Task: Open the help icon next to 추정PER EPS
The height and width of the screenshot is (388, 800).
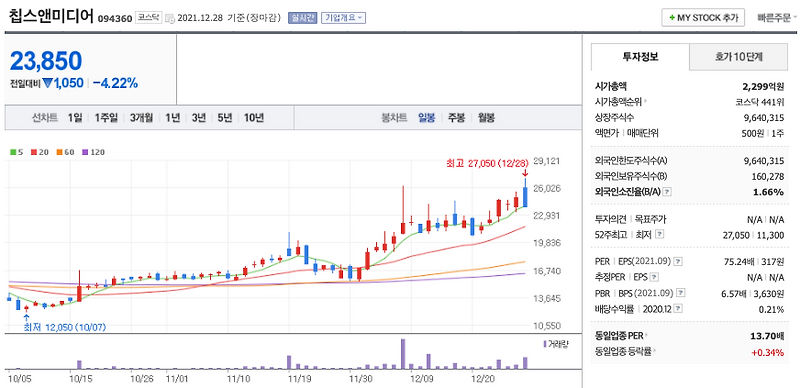Action: (654, 277)
